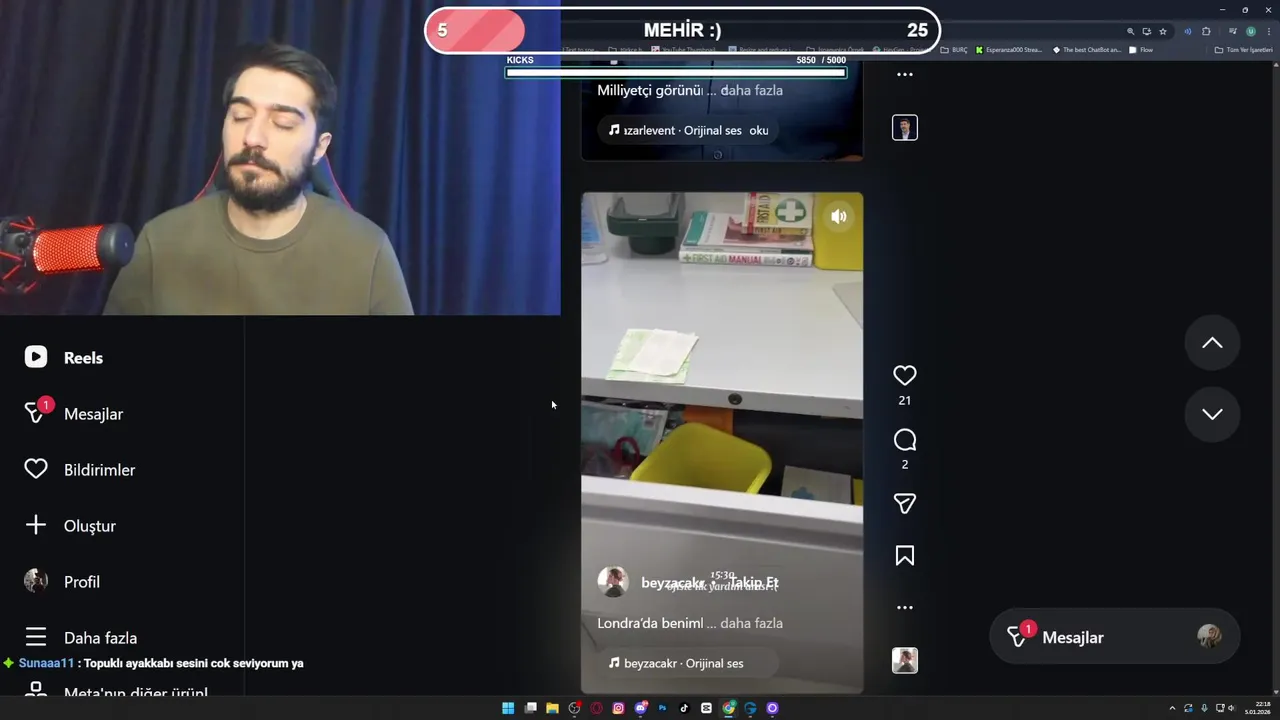Expand the upper reel caption daha fazla
This screenshot has width=1280, height=720.
pos(751,90)
